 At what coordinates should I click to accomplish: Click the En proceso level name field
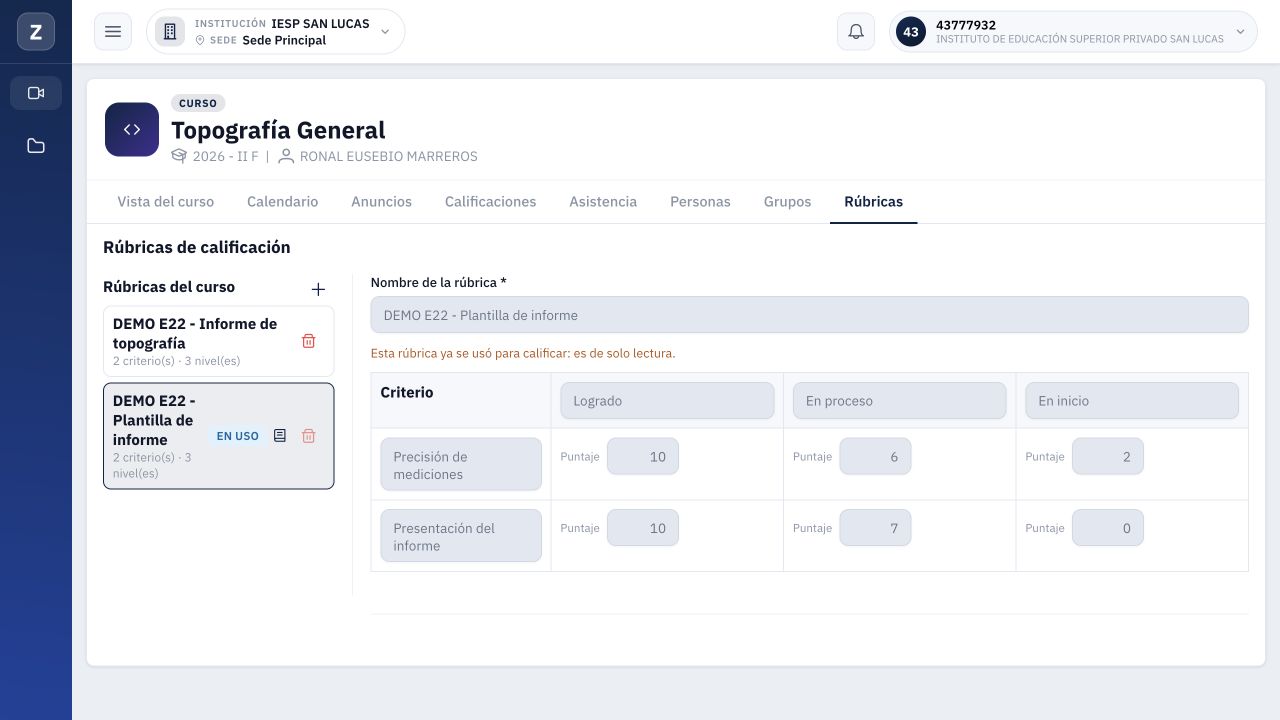coord(900,401)
